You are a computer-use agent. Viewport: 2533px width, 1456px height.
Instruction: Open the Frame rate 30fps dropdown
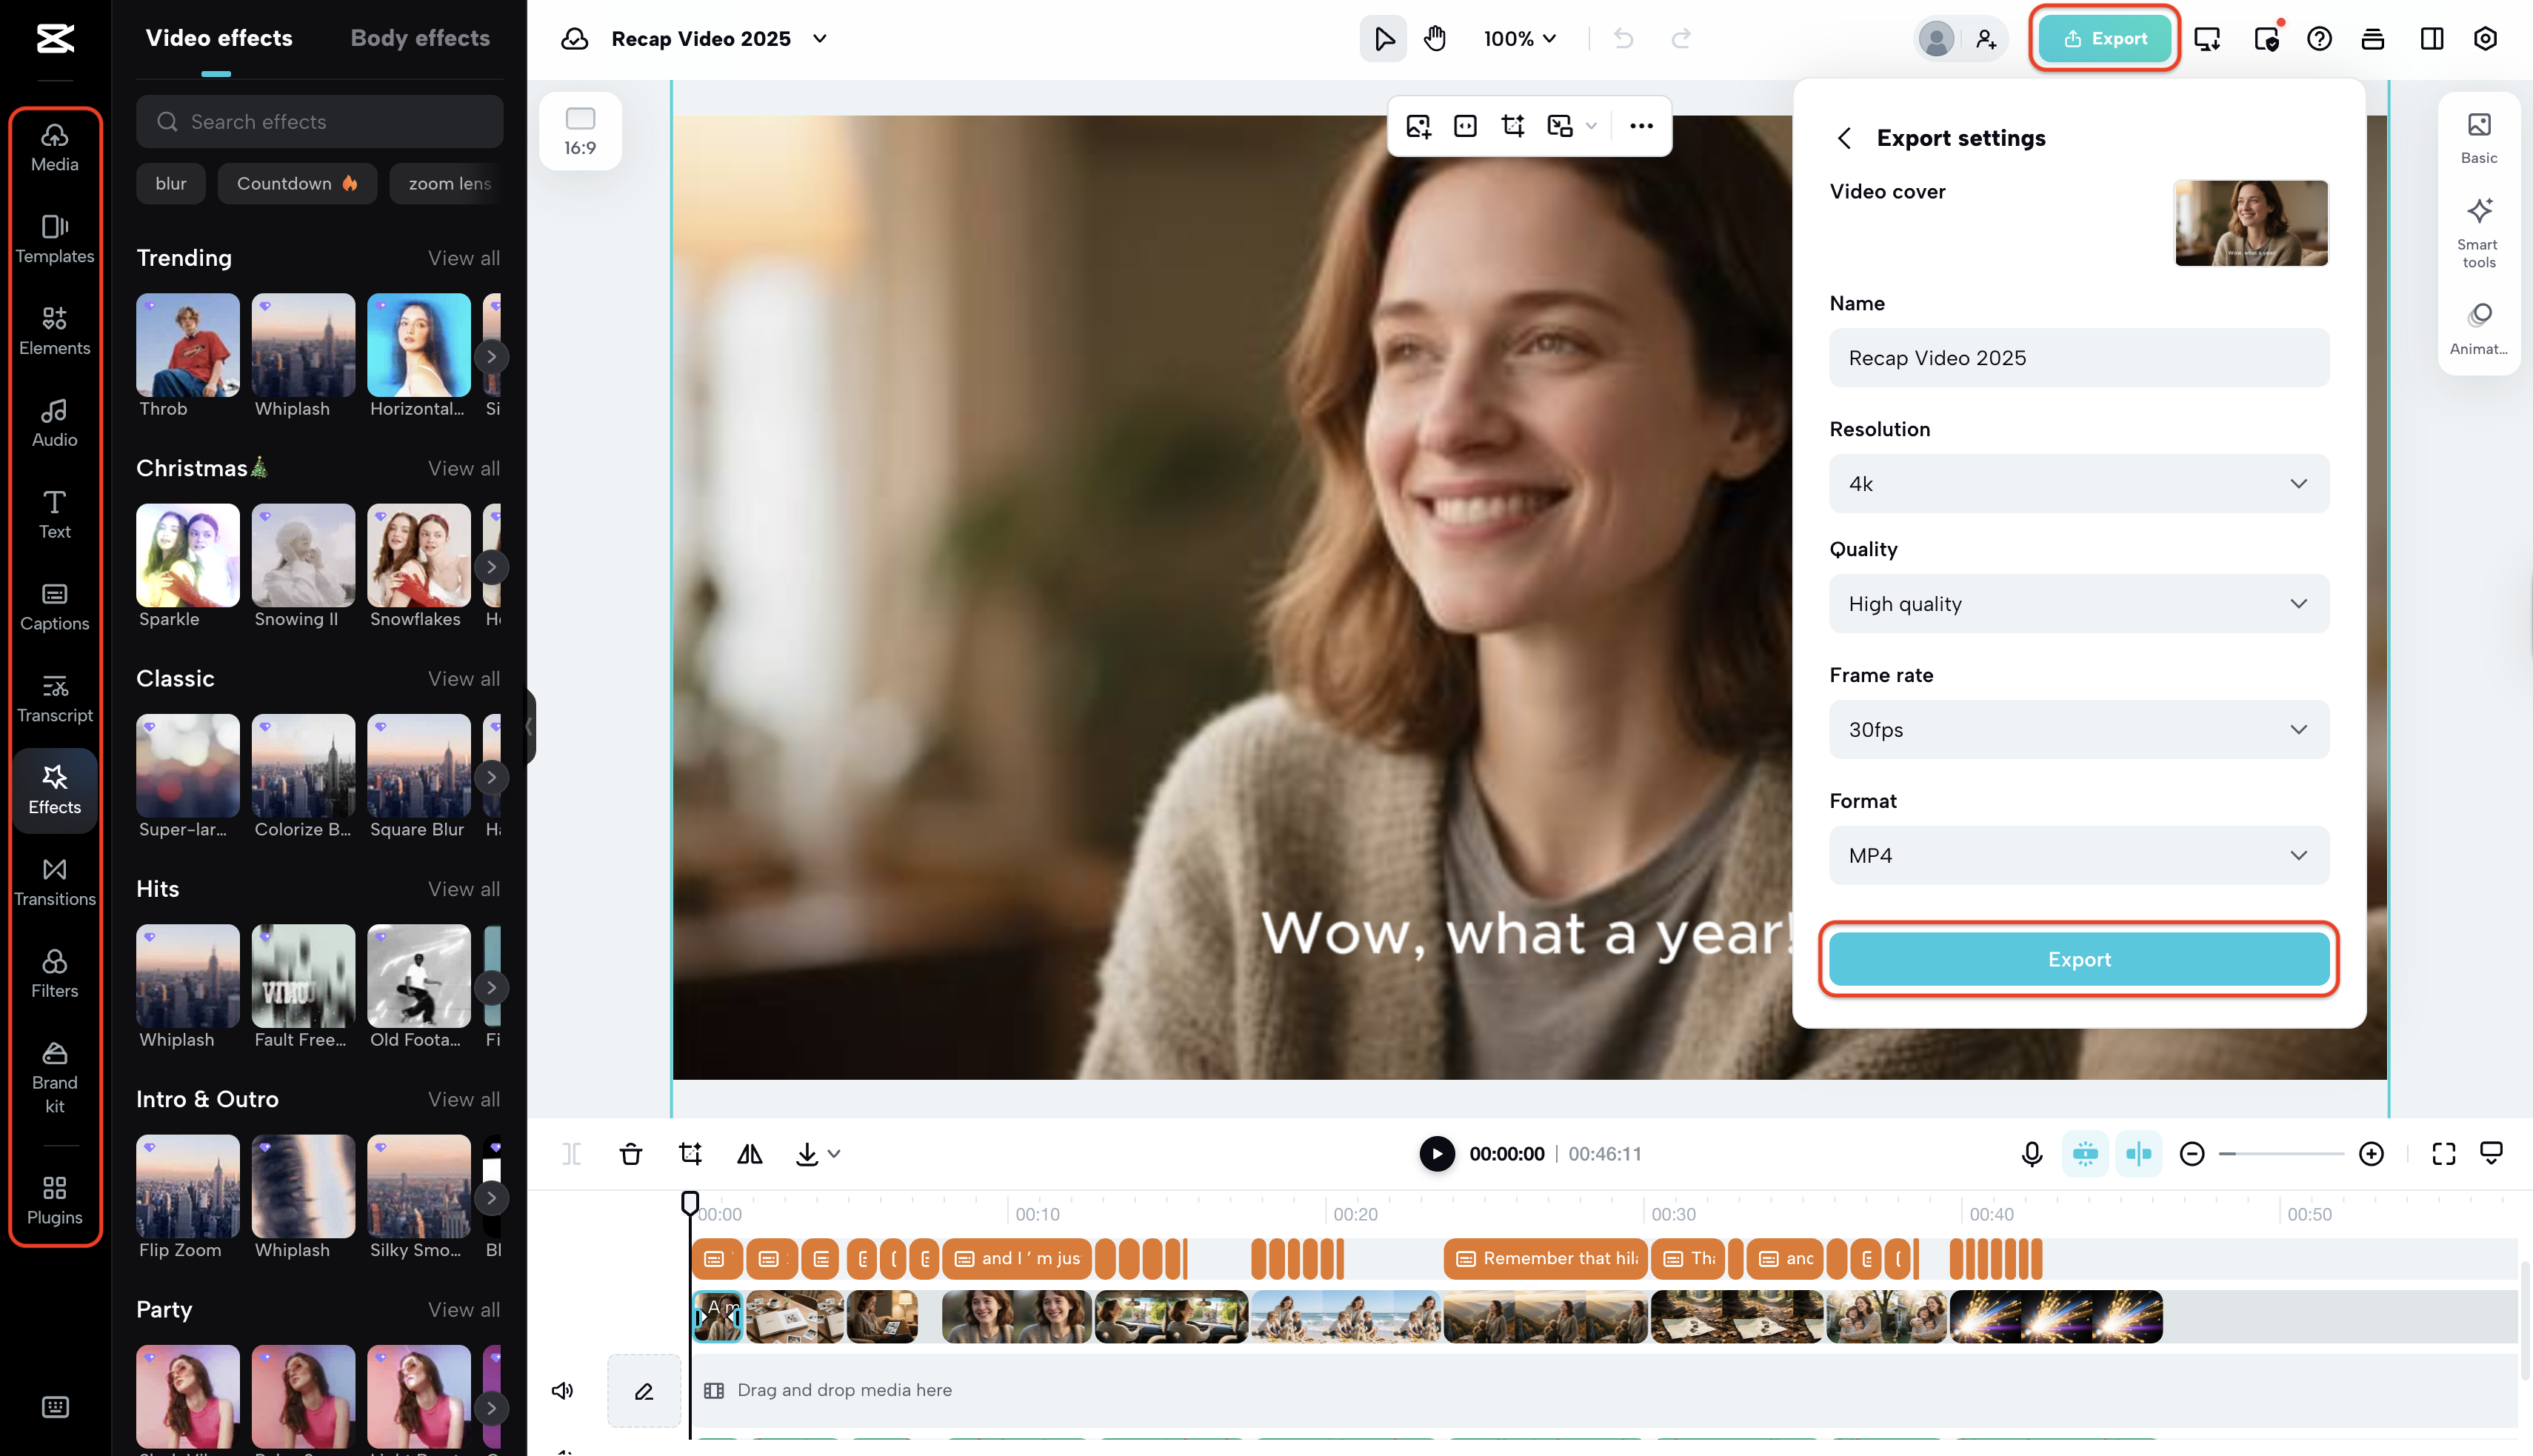tap(2078, 729)
